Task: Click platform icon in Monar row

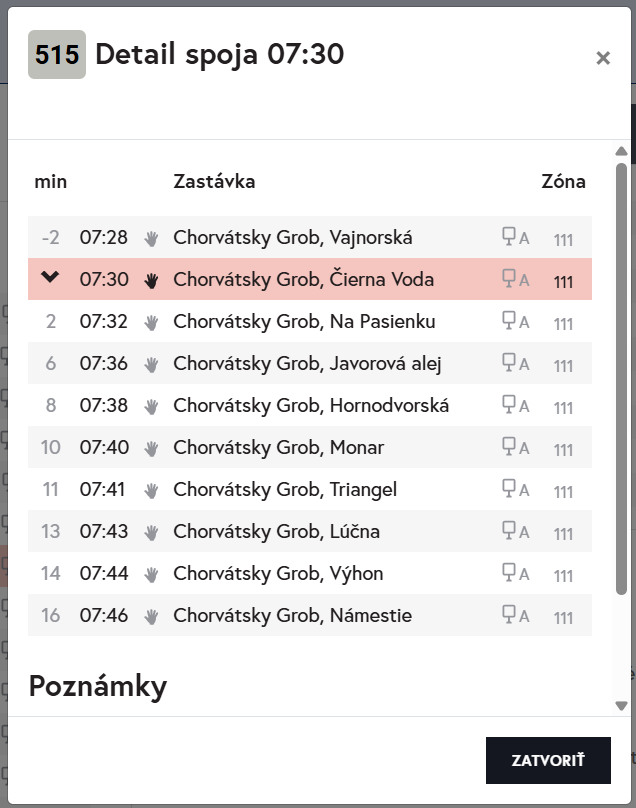Action: (x=514, y=448)
